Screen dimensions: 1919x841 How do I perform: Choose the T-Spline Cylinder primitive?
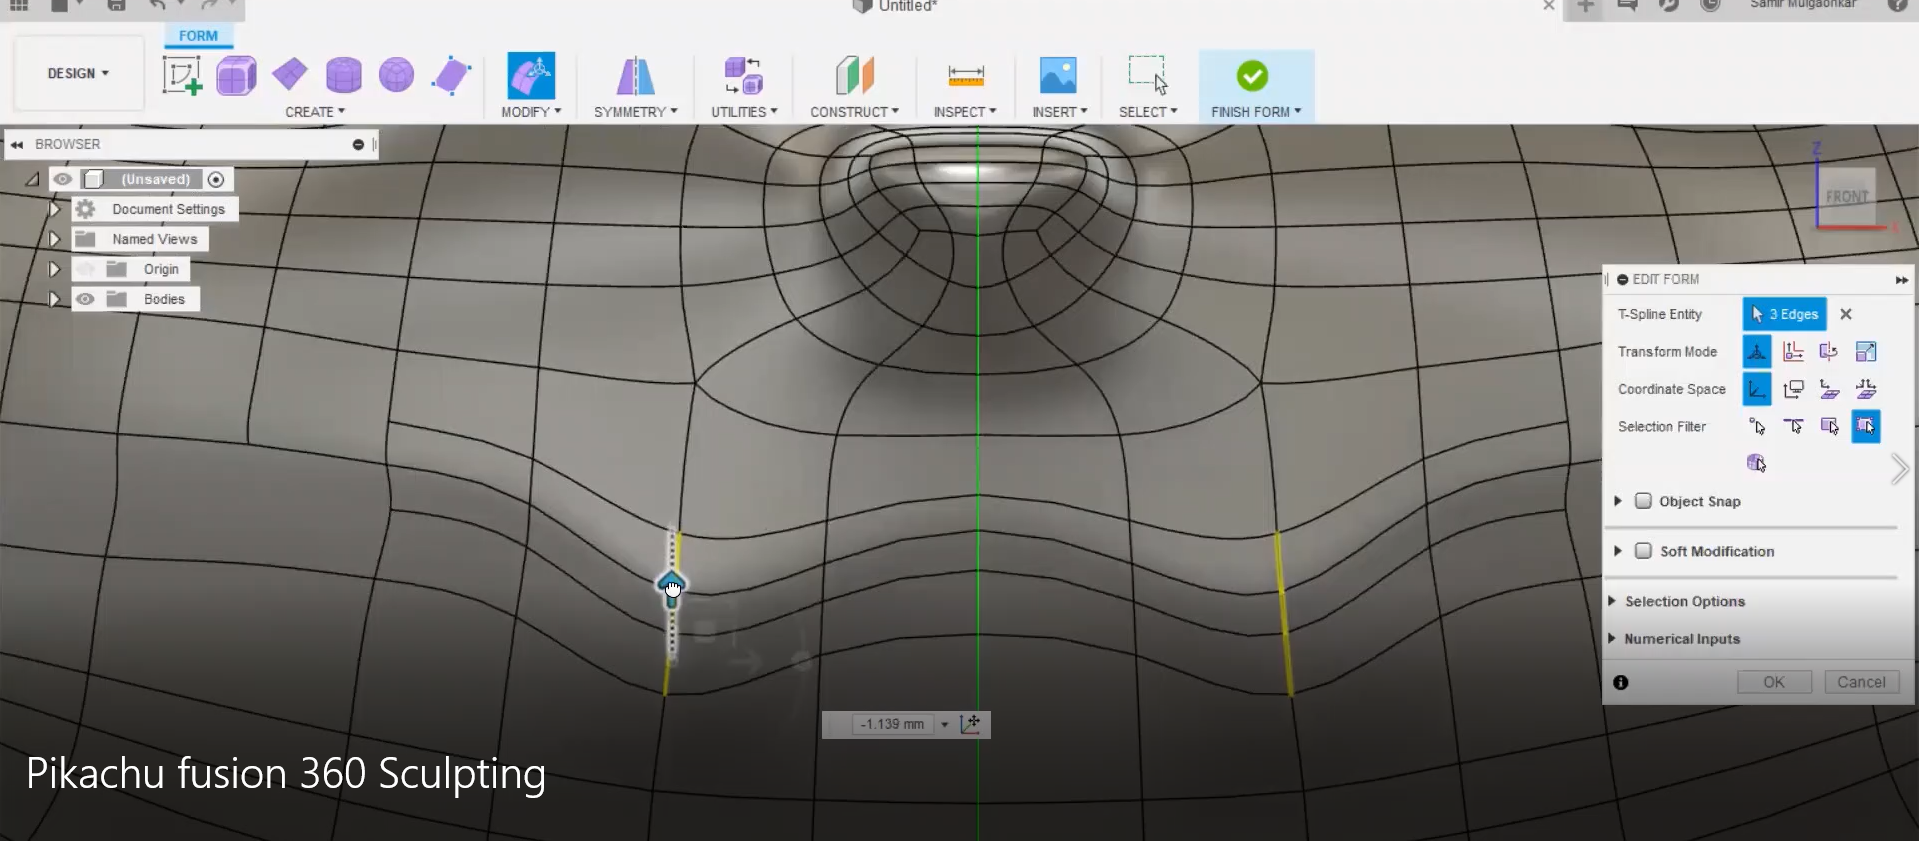343,75
